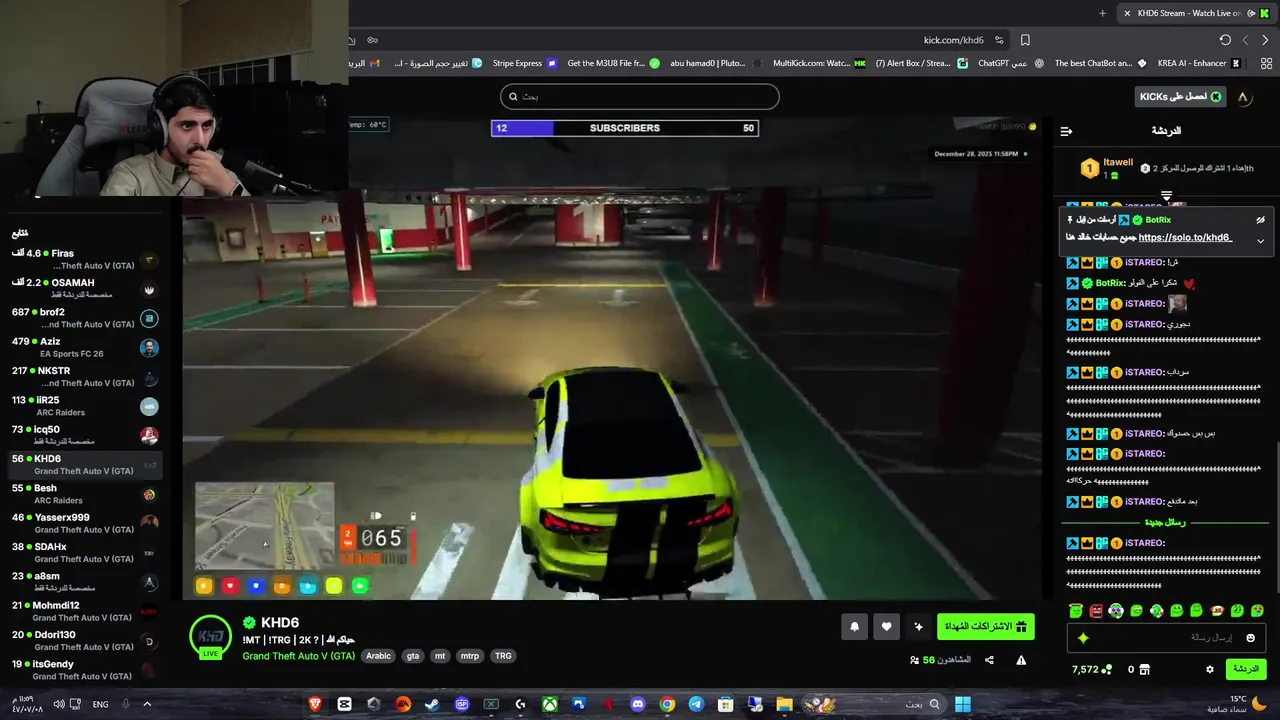Open the Get the M3U8 File bookmark
The width and height of the screenshot is (1280, 720).
pos(613,63)
